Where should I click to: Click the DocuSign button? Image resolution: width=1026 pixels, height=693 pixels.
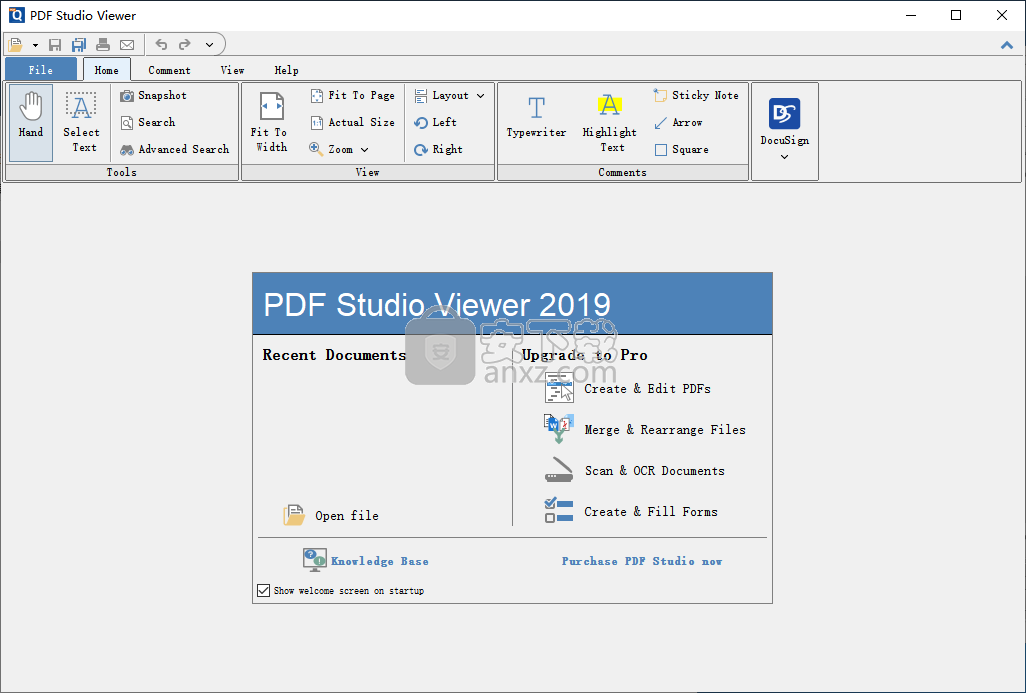coord(785,122)
